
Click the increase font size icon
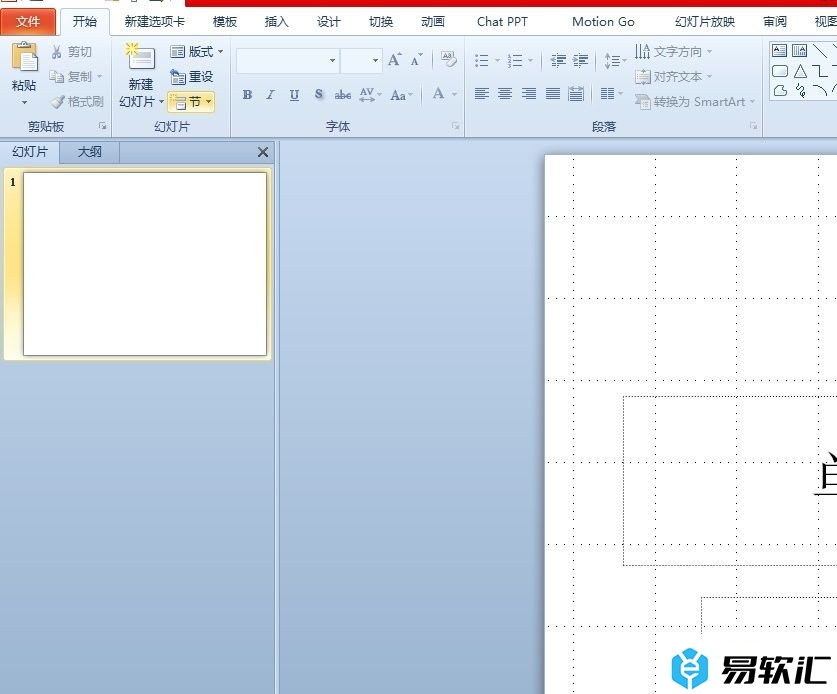(395, 61)
